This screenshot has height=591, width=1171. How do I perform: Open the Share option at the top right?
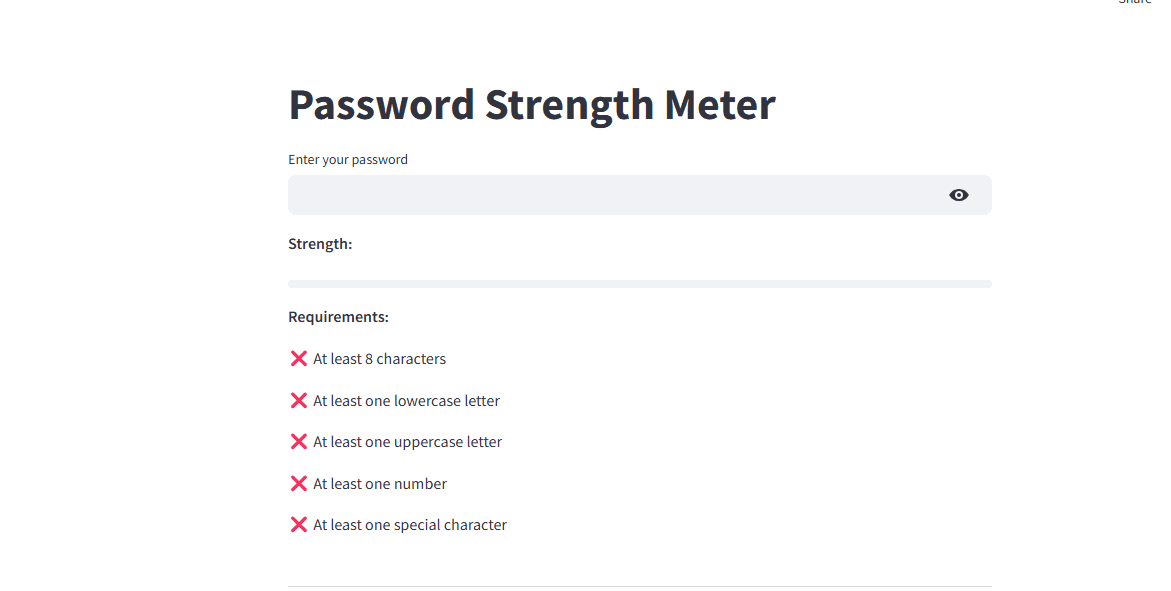click(1135, 4)
